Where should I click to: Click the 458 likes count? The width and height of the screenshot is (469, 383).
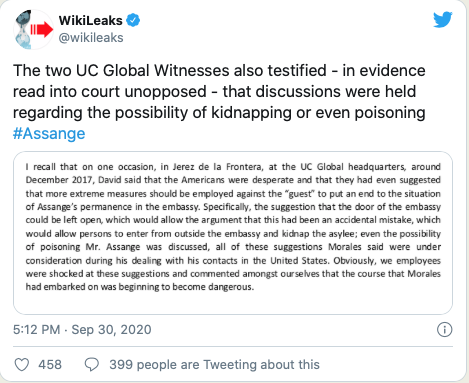50,365
